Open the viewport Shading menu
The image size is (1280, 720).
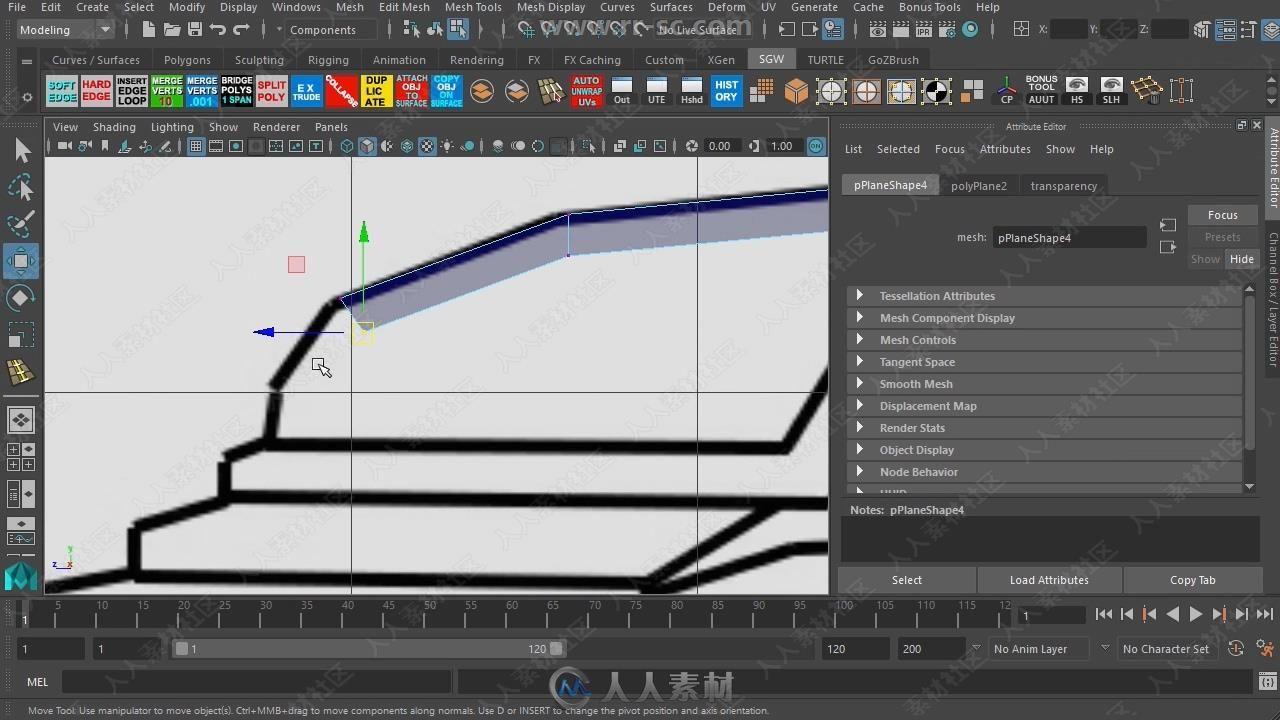pyautogui.click(x=114, y=127)
